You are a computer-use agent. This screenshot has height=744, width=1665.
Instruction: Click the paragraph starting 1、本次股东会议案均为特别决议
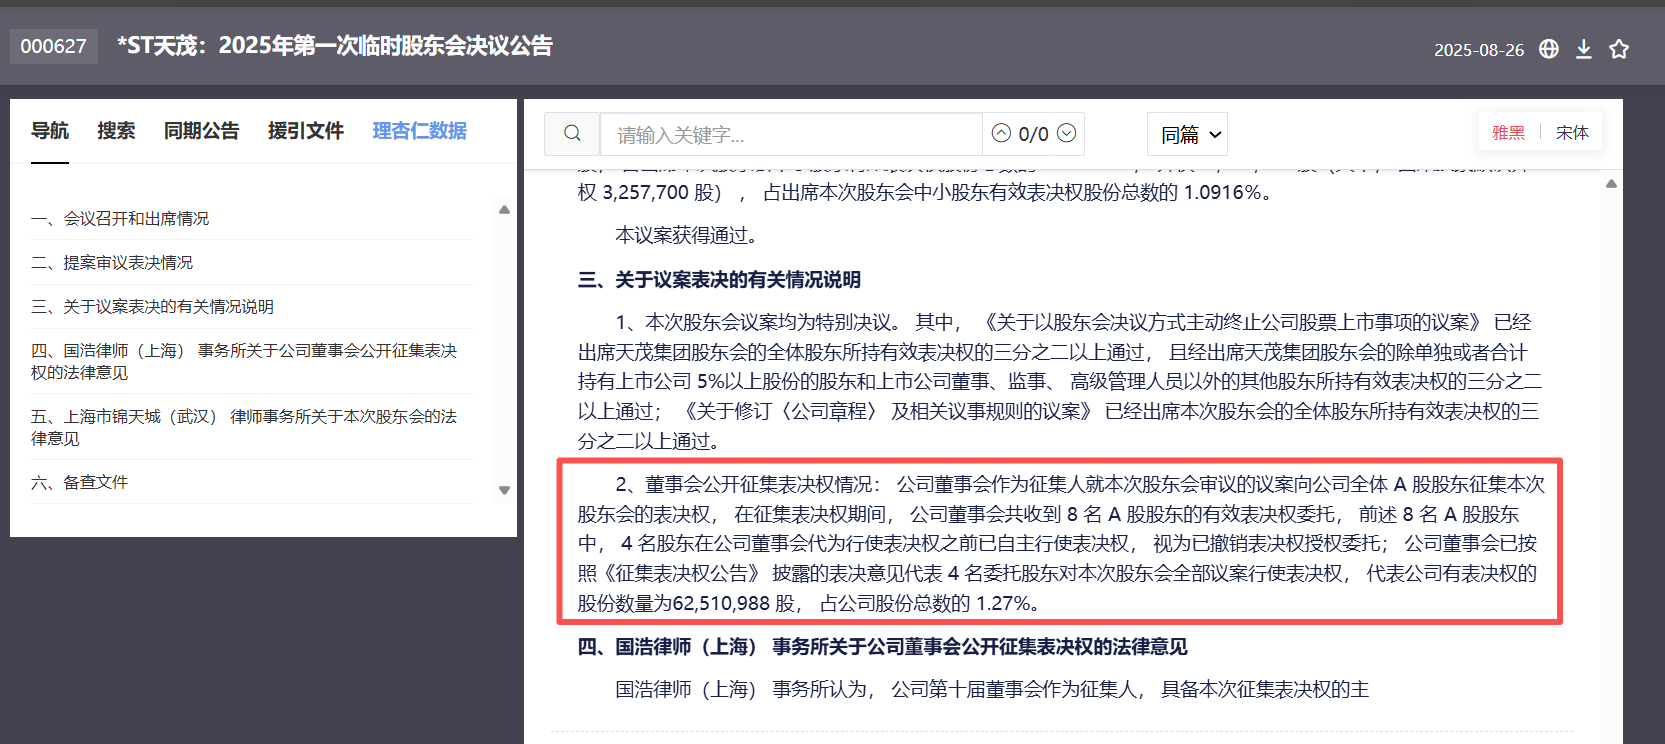(1060, 381)
